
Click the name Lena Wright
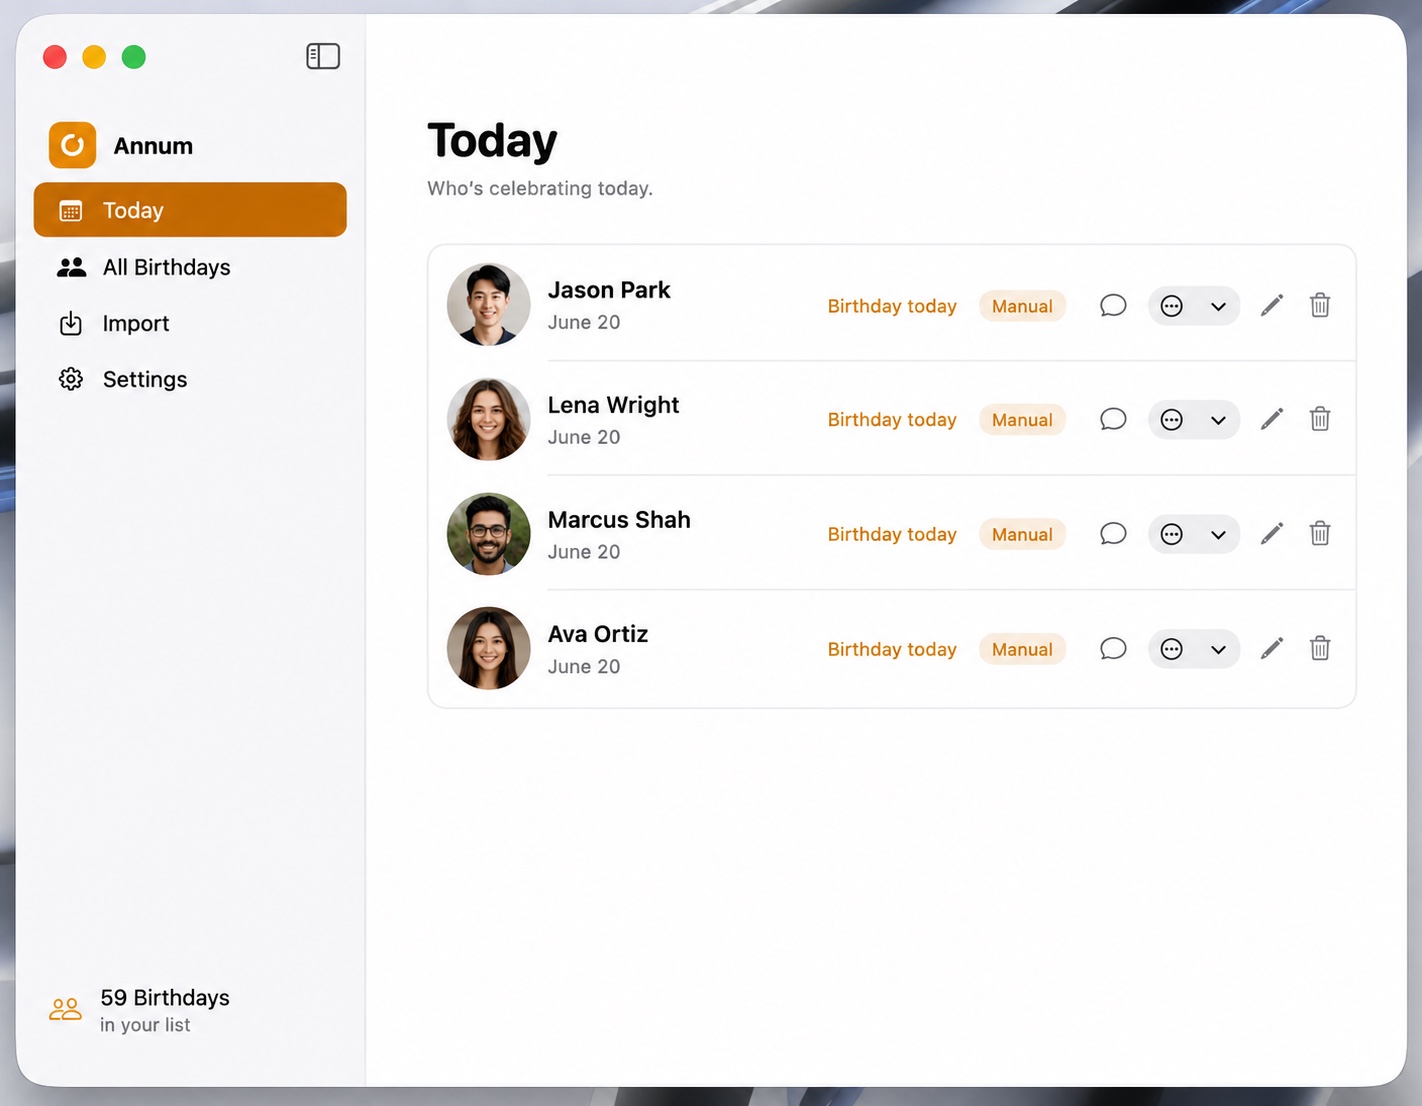tap(613, 405)
